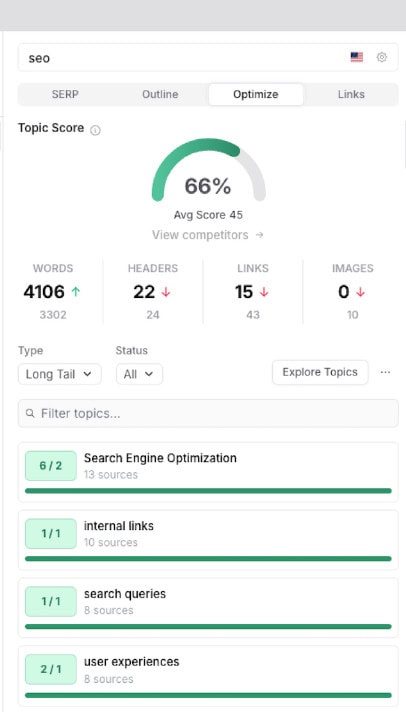Focus the Filter topics search field

tap(208, 413)
